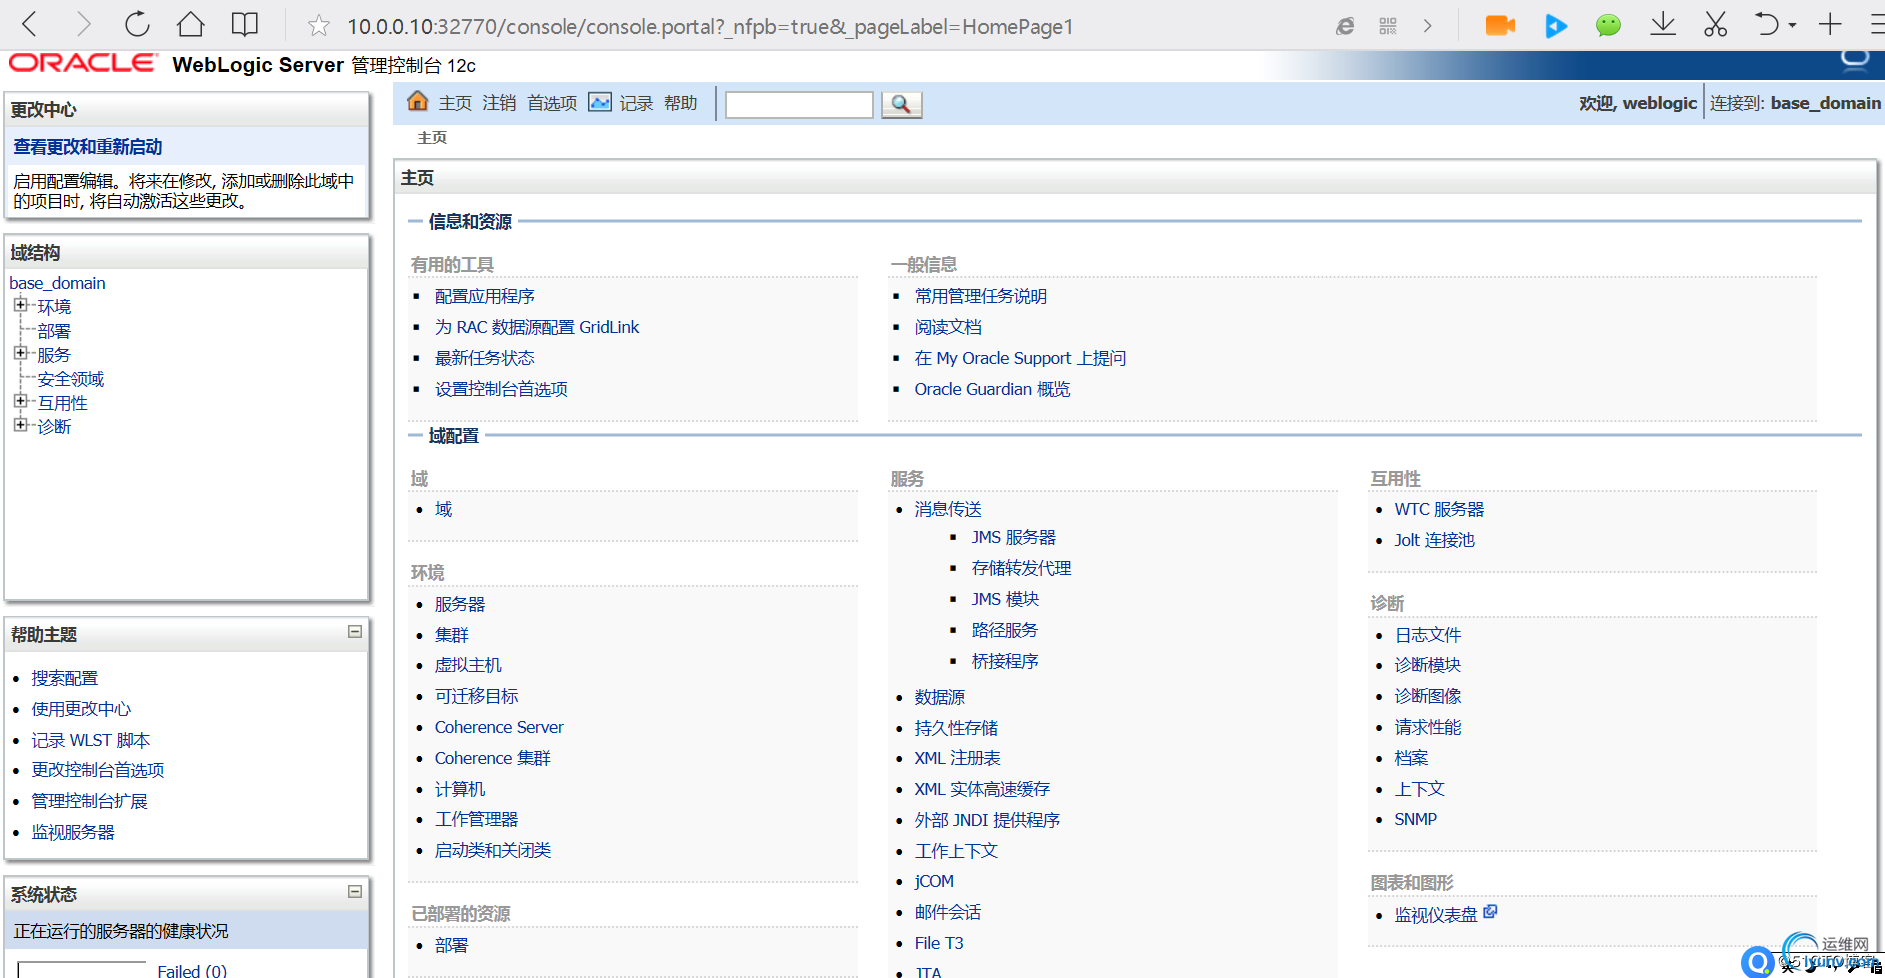1885x978 pixels.
Task: Open the JMS 服务器 link
Action: [1014, 537]
